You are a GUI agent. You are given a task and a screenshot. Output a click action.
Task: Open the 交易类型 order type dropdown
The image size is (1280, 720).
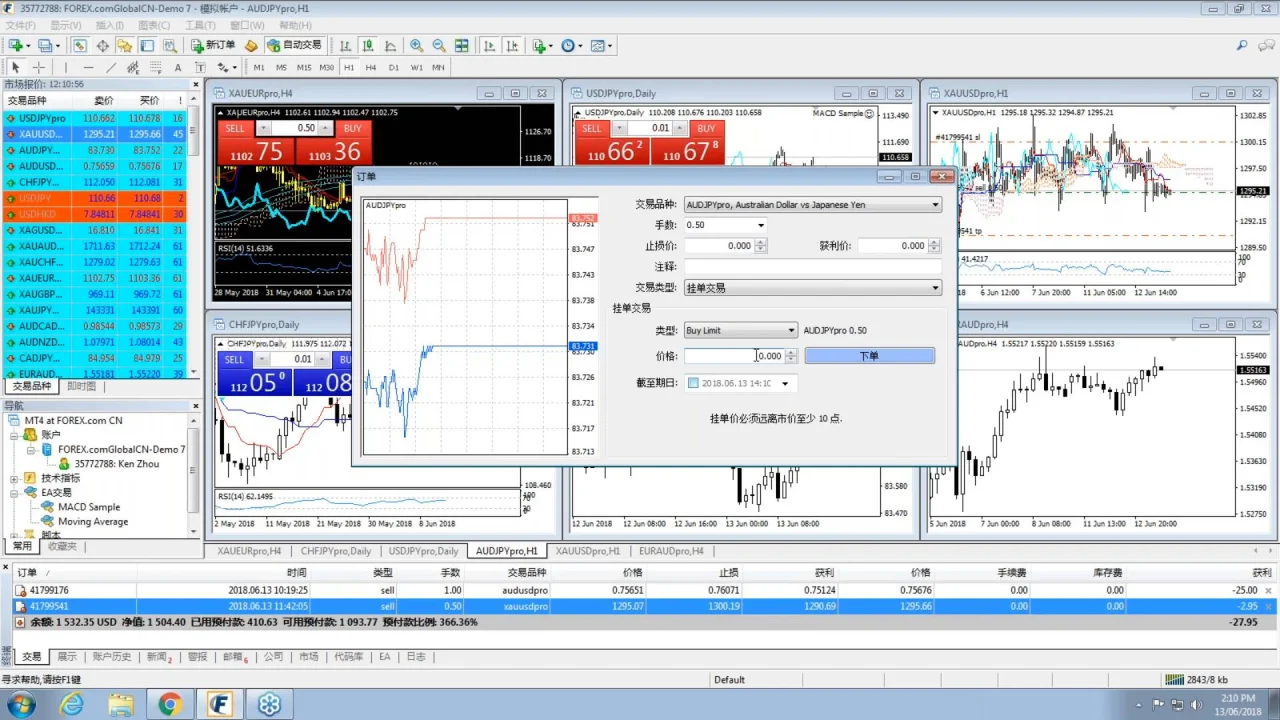(x=936, y=288)
